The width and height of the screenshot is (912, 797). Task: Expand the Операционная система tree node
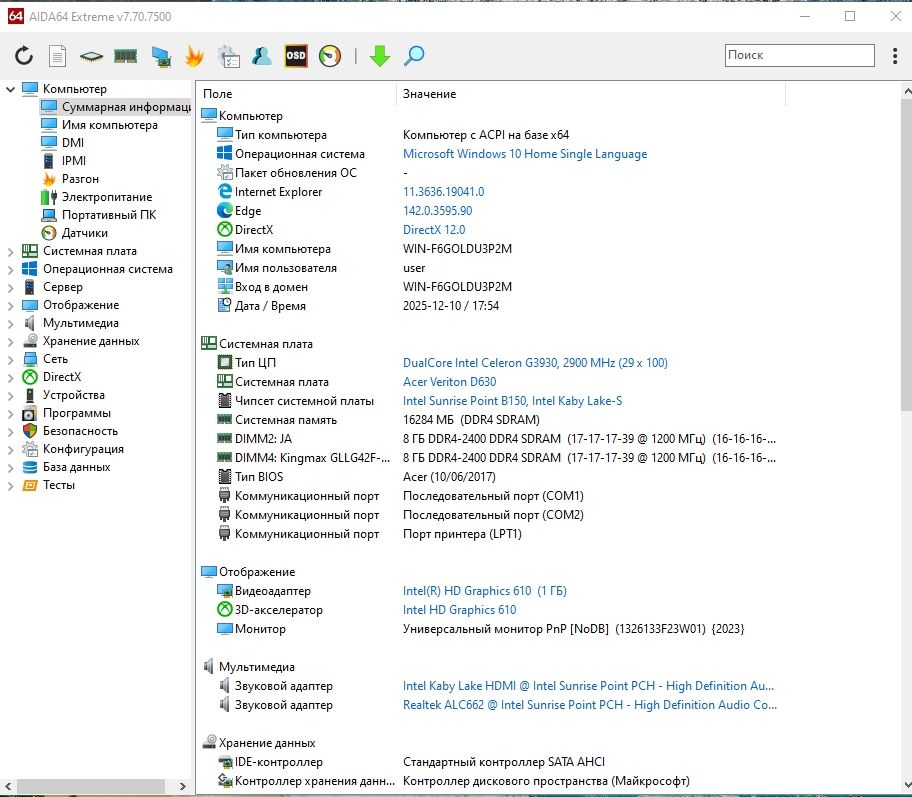pos(10,270)
